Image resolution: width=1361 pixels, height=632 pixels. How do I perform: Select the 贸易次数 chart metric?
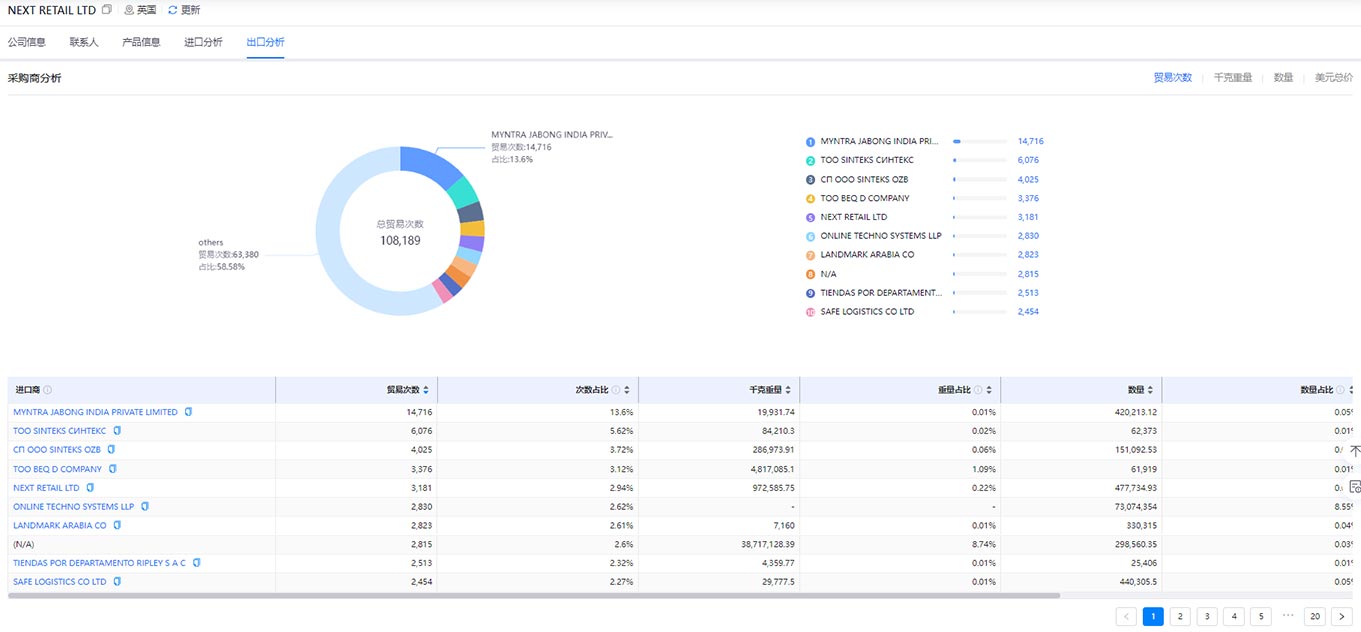tap(1173, 77)
